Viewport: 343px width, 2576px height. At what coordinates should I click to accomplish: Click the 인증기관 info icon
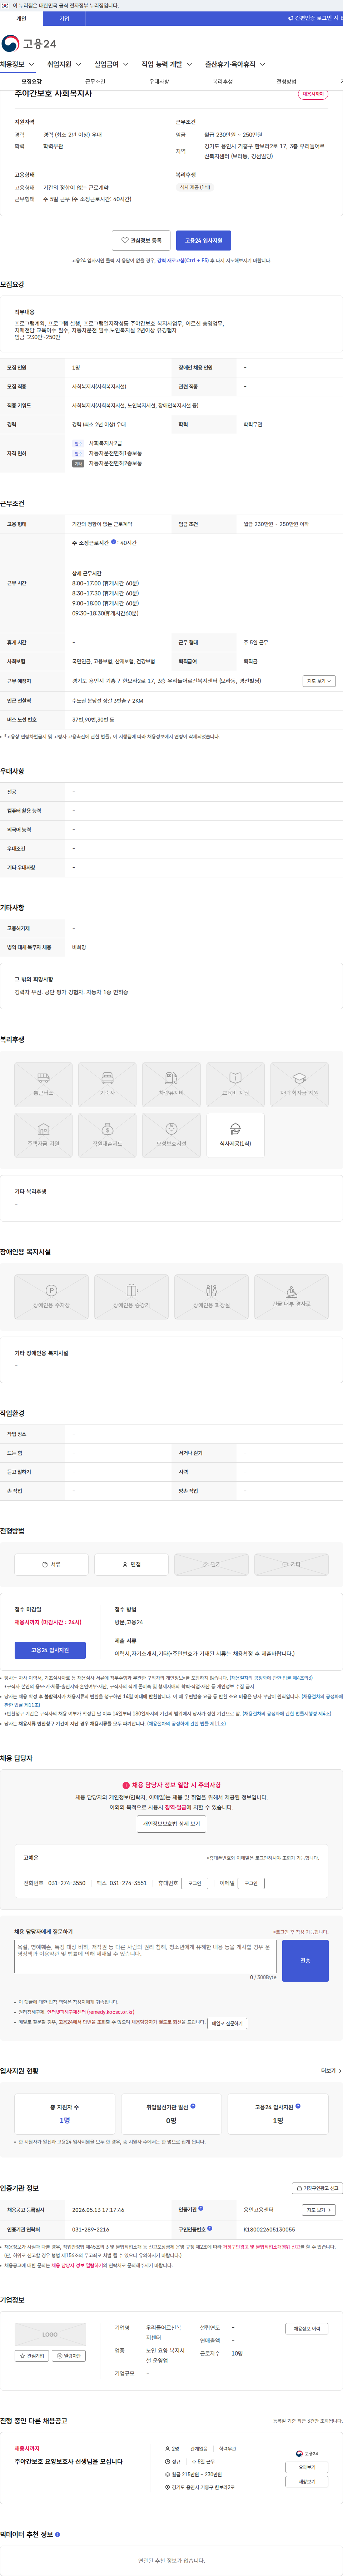(x=201, y=2208)
